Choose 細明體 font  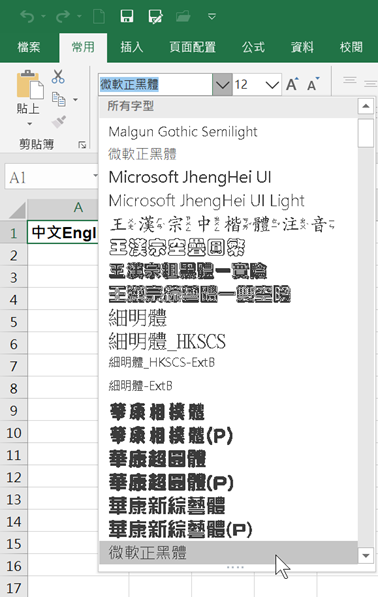click(228, 318)
